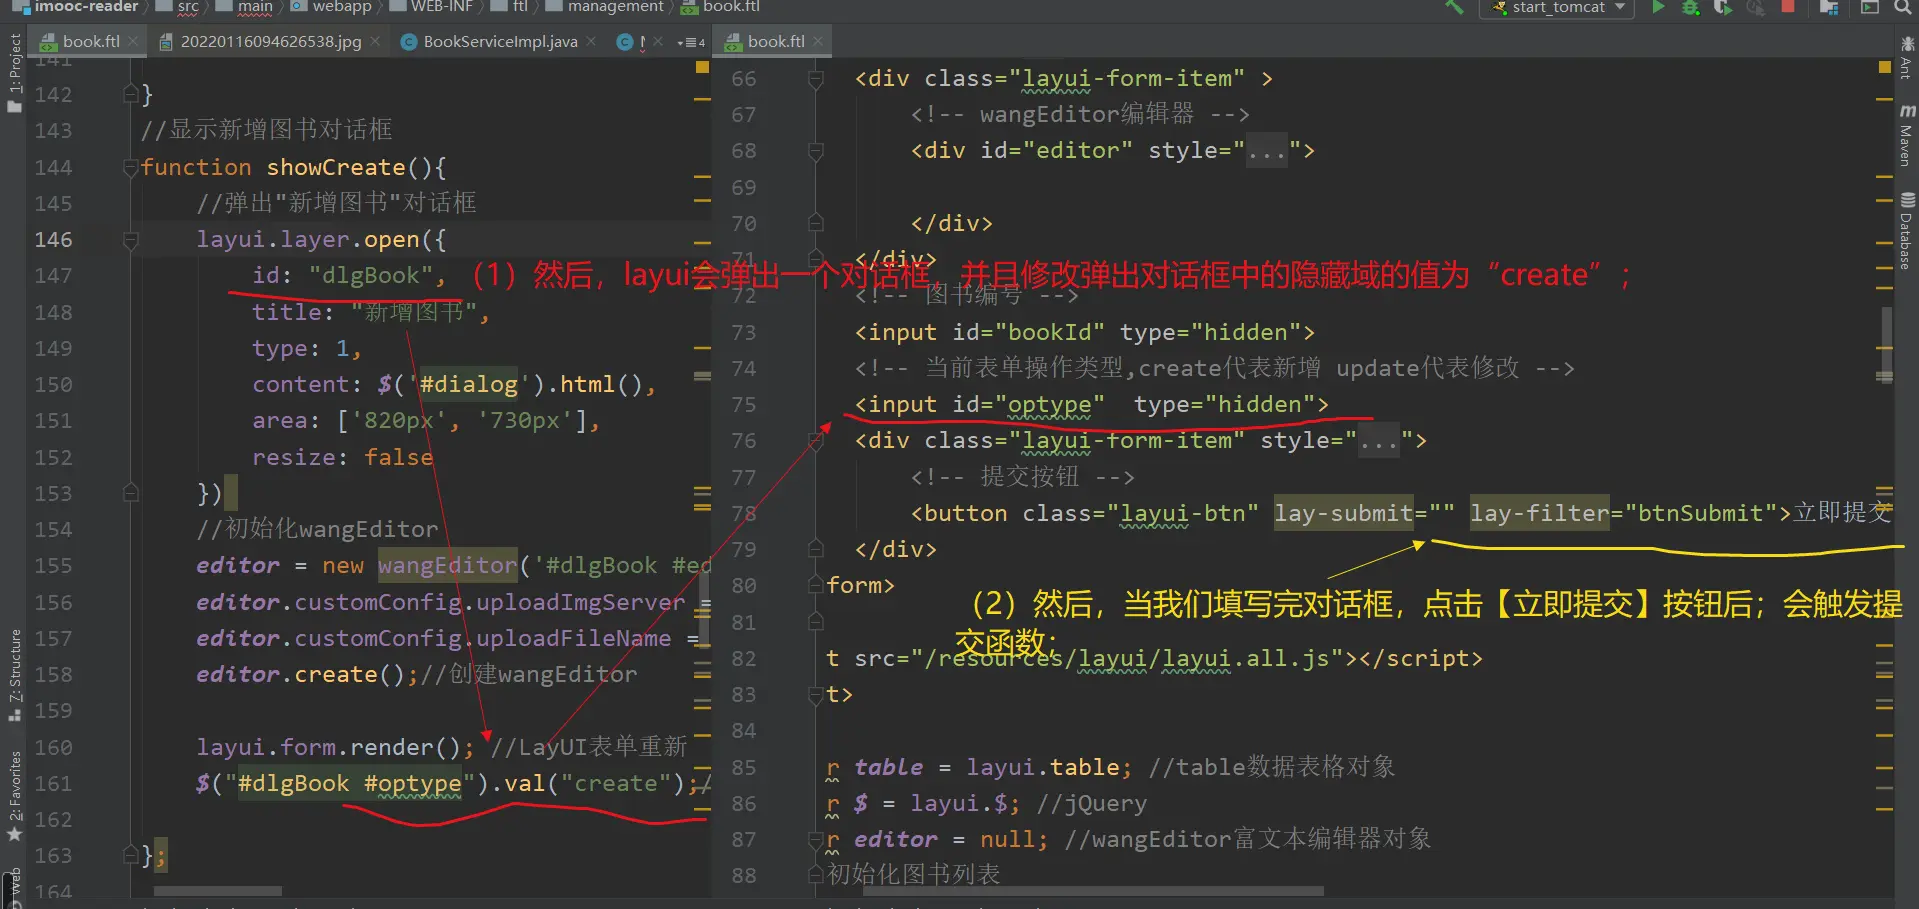
Task: Start debugging with the green bug icon
Action: [1690, 7]
